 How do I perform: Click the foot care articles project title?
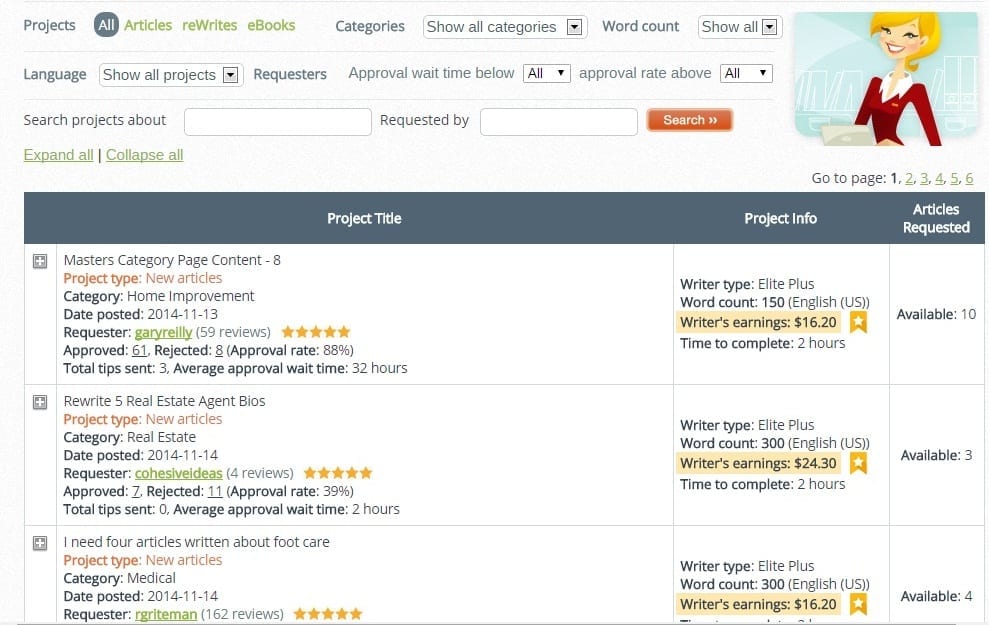pyautogui.click(x=197, y=542)
